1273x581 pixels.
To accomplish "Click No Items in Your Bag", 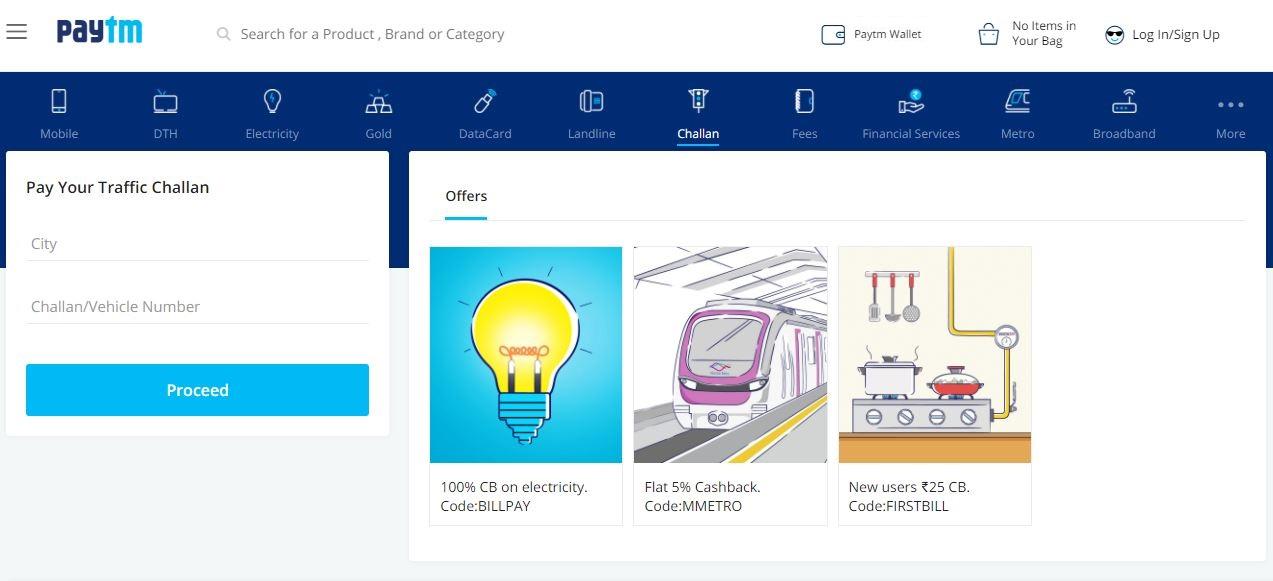I will [1043, 34].
